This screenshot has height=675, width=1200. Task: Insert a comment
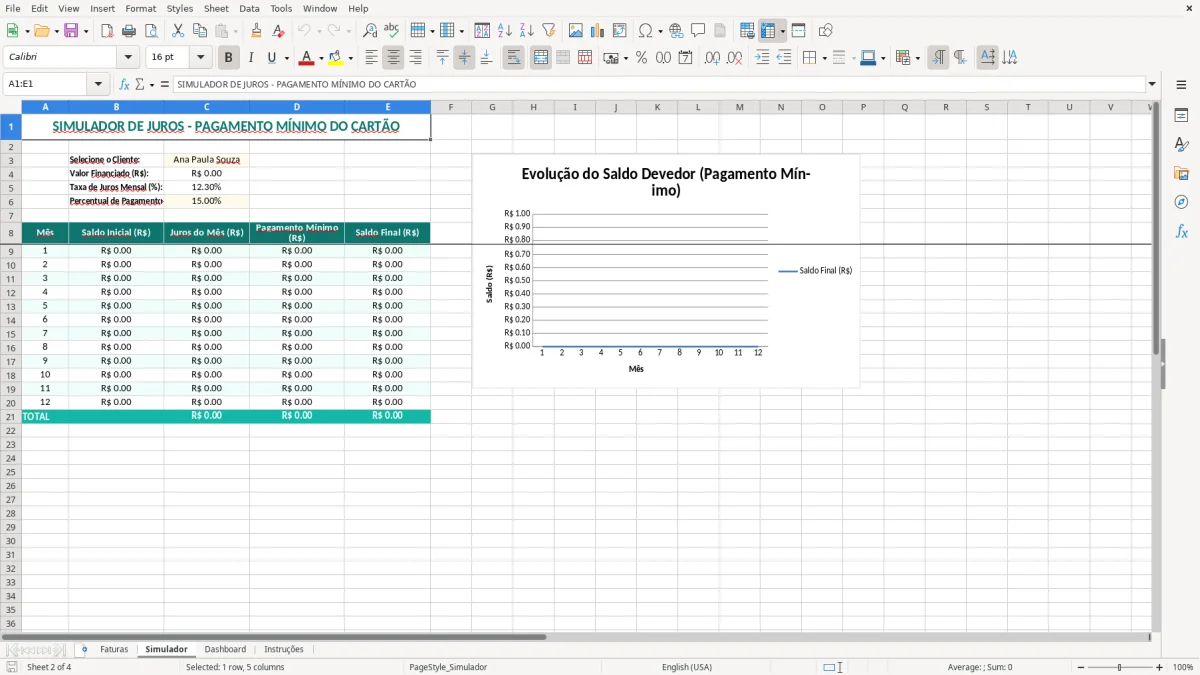(x=698, y=31)
